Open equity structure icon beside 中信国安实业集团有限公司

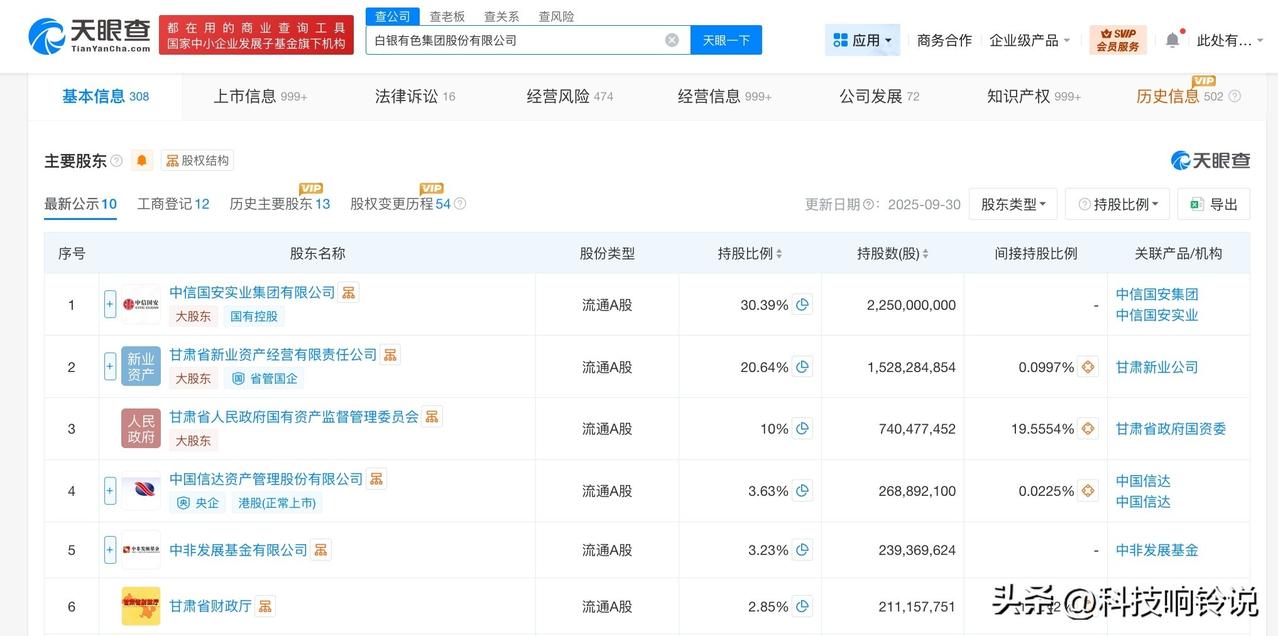coord(348,292)
